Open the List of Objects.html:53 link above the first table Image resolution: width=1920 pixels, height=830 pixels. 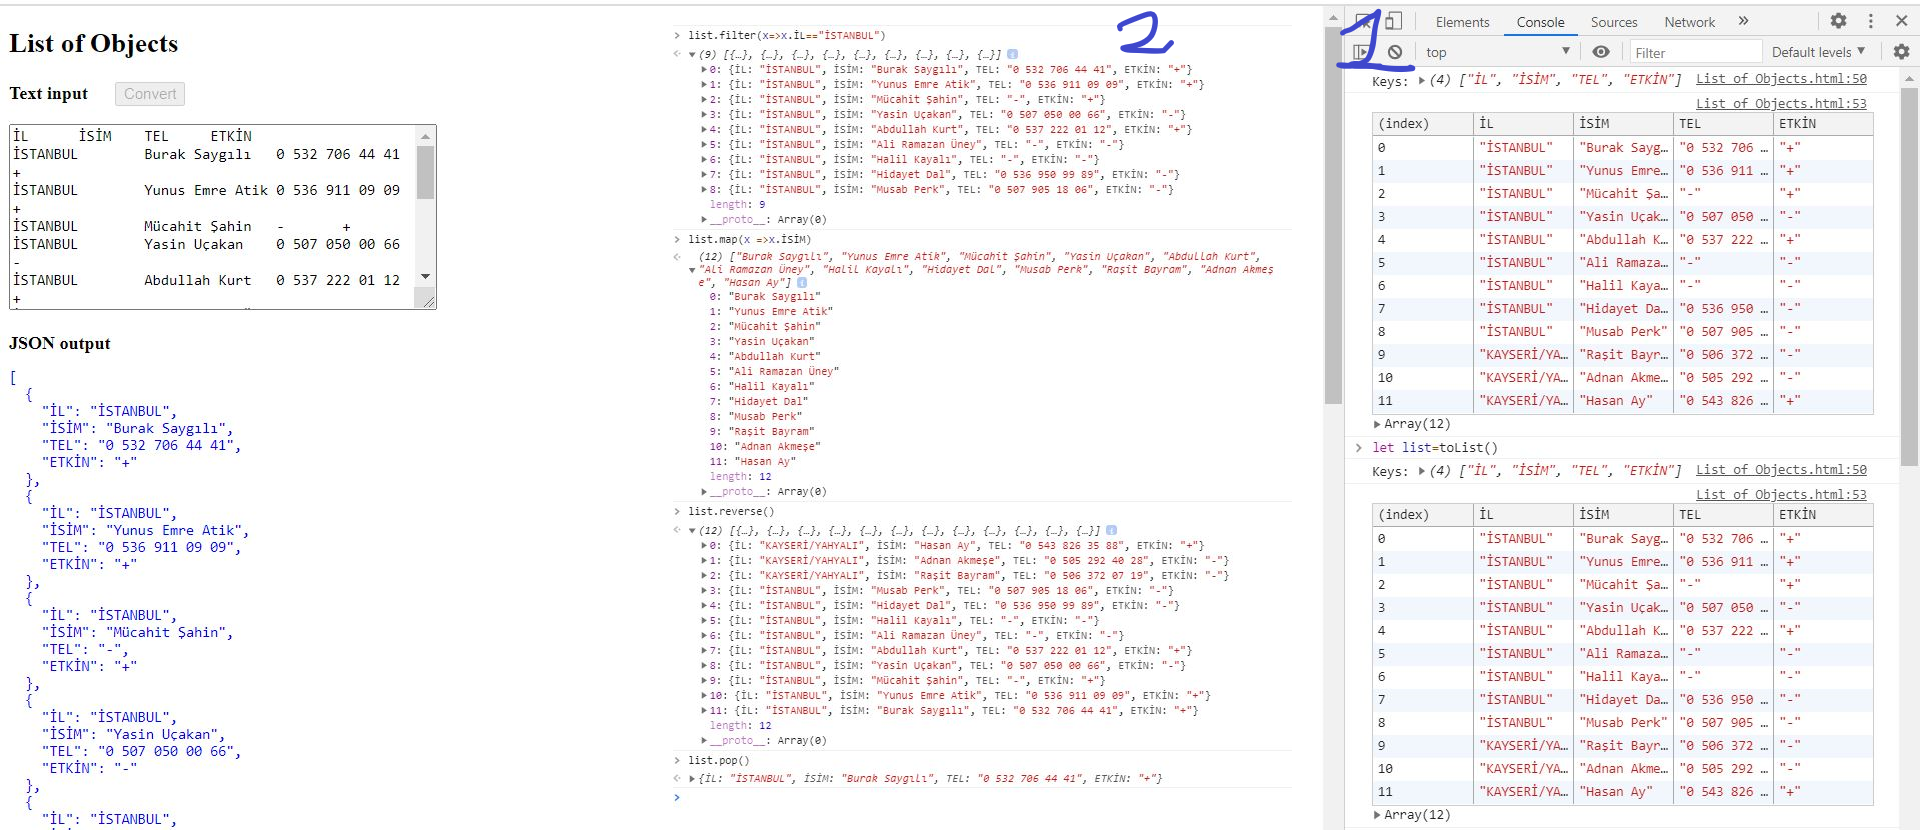(1781, 103)
